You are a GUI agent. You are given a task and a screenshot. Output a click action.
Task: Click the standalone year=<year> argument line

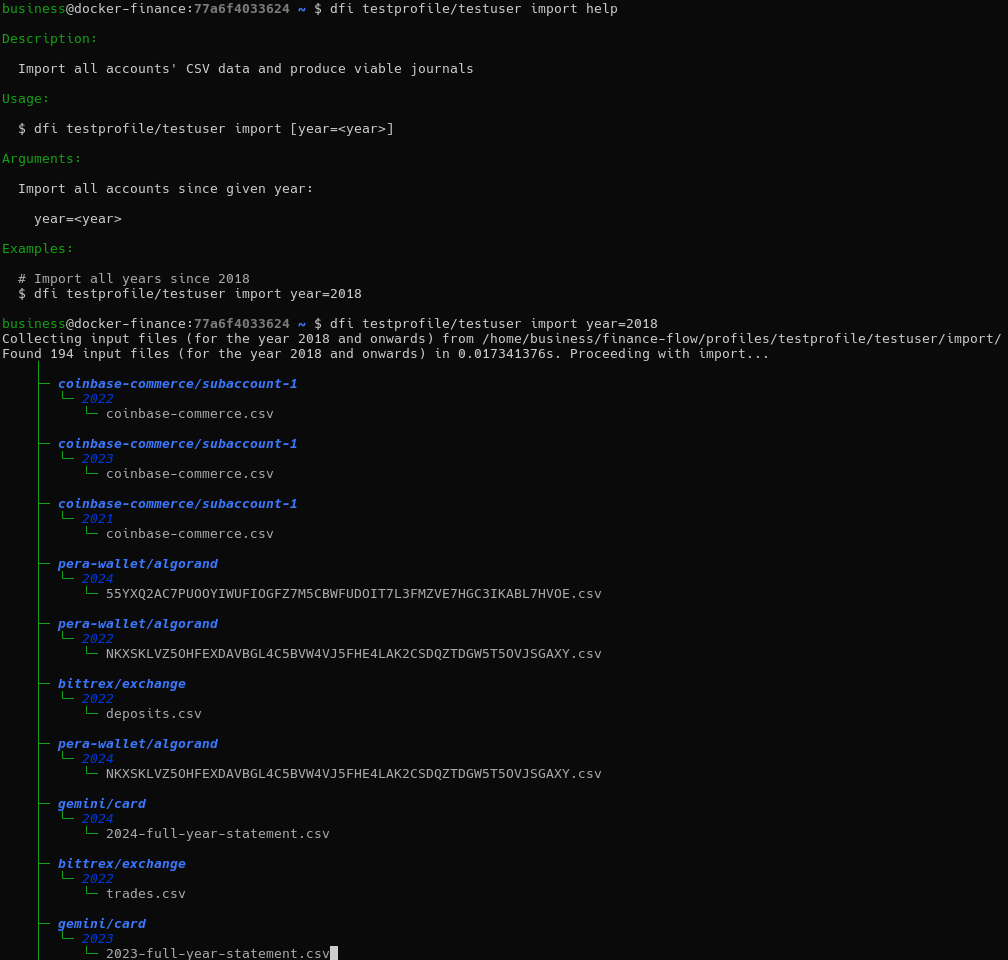(77, 219)
